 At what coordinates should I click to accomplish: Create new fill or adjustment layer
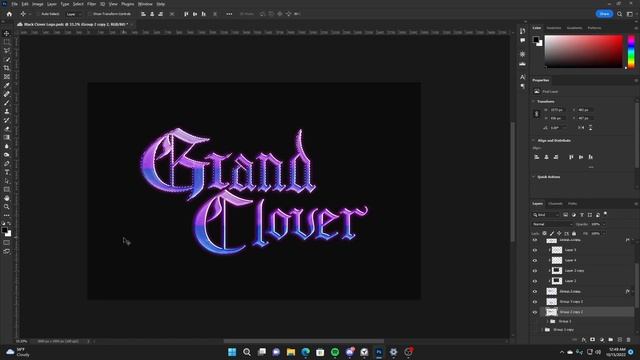(x=602, y=340)
